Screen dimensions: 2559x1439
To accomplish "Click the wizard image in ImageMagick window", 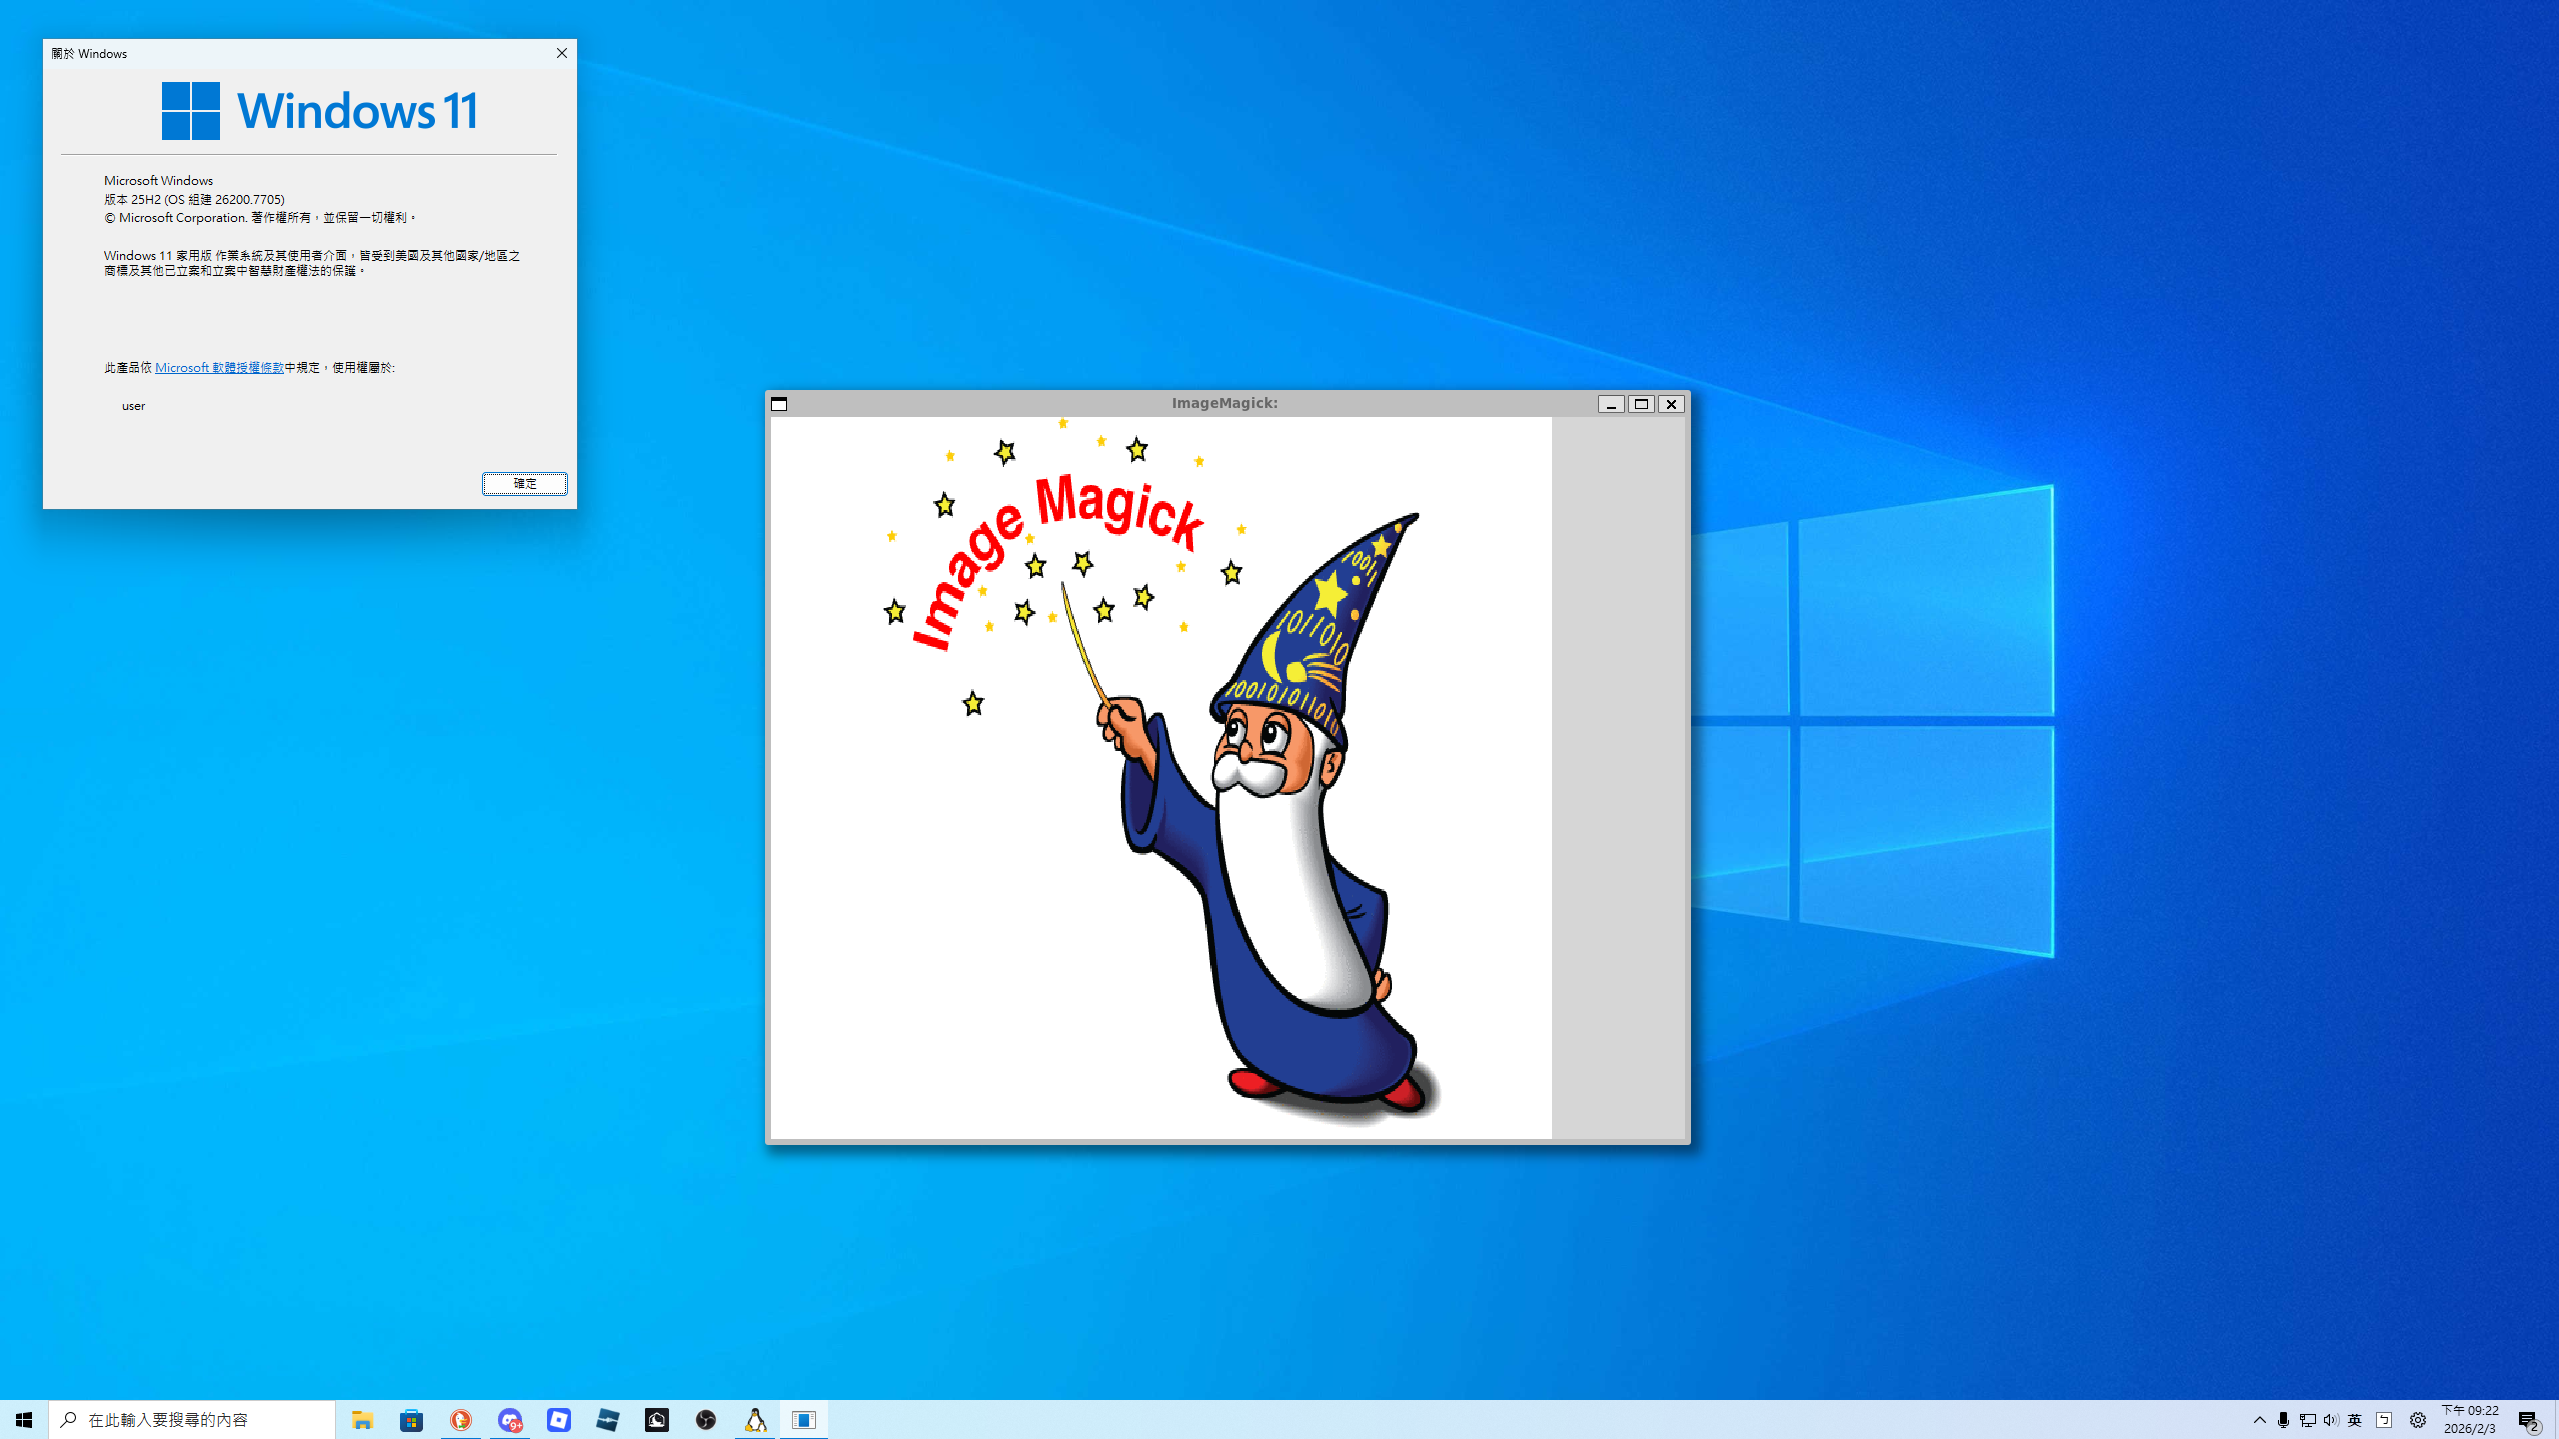I will click(1161, 777).
